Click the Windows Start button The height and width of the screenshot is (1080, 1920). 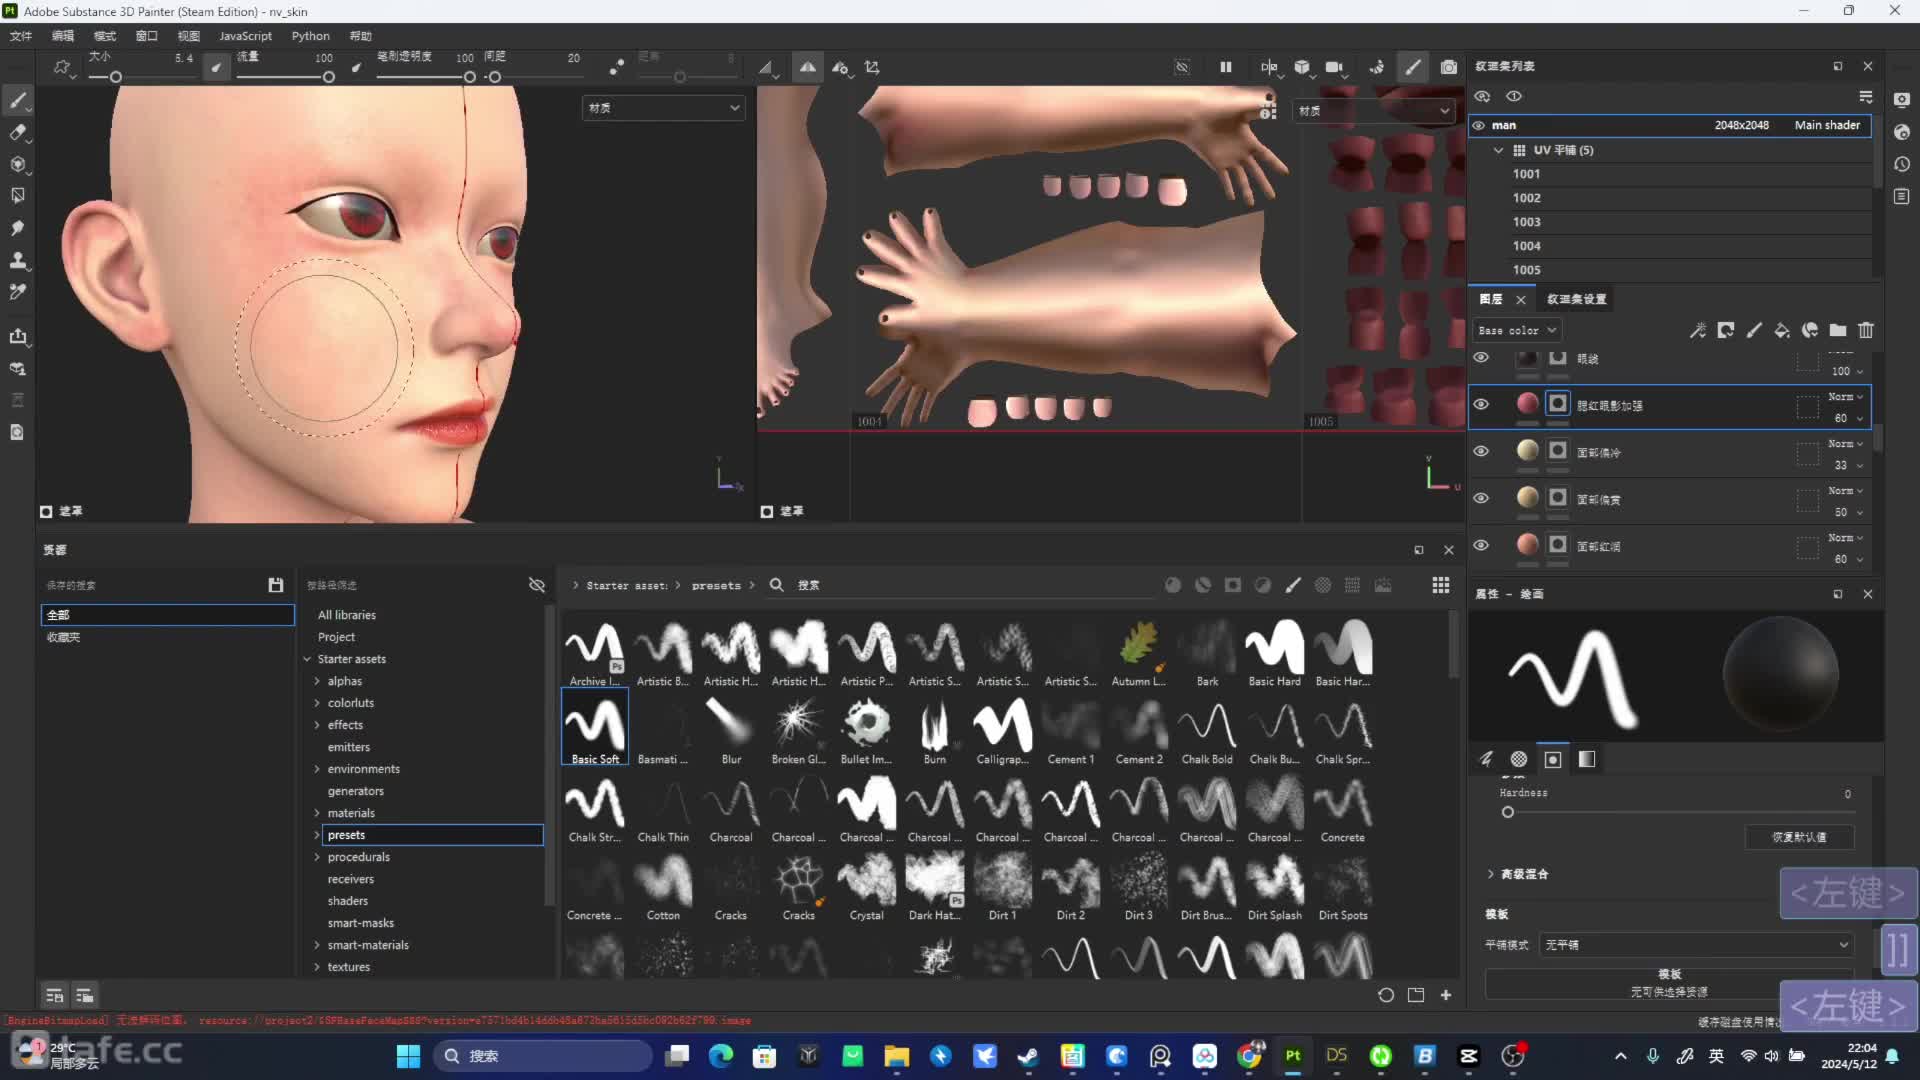coord(408,1056)
